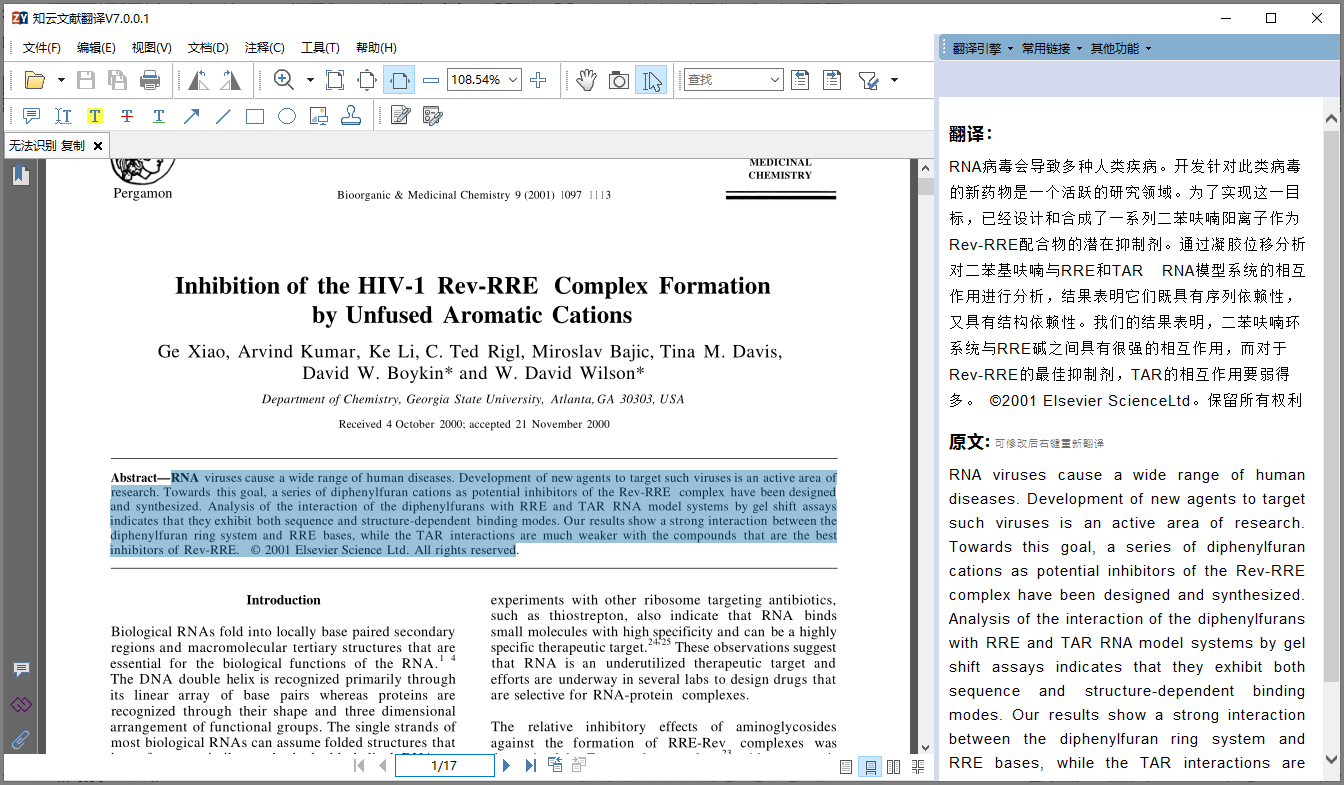Open the 帮助(H) menu
The width and height of the screenshot is (1344, 785).
click(376, 48)
